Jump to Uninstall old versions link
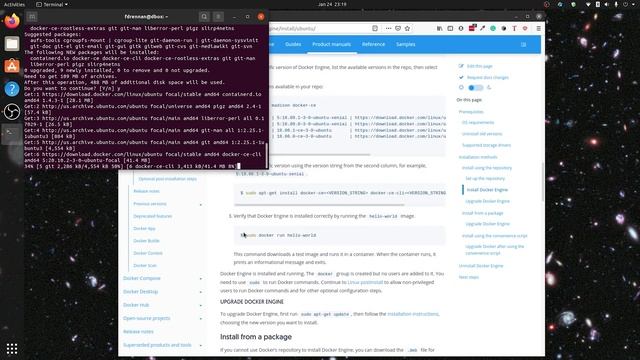 tap(482, 134)
